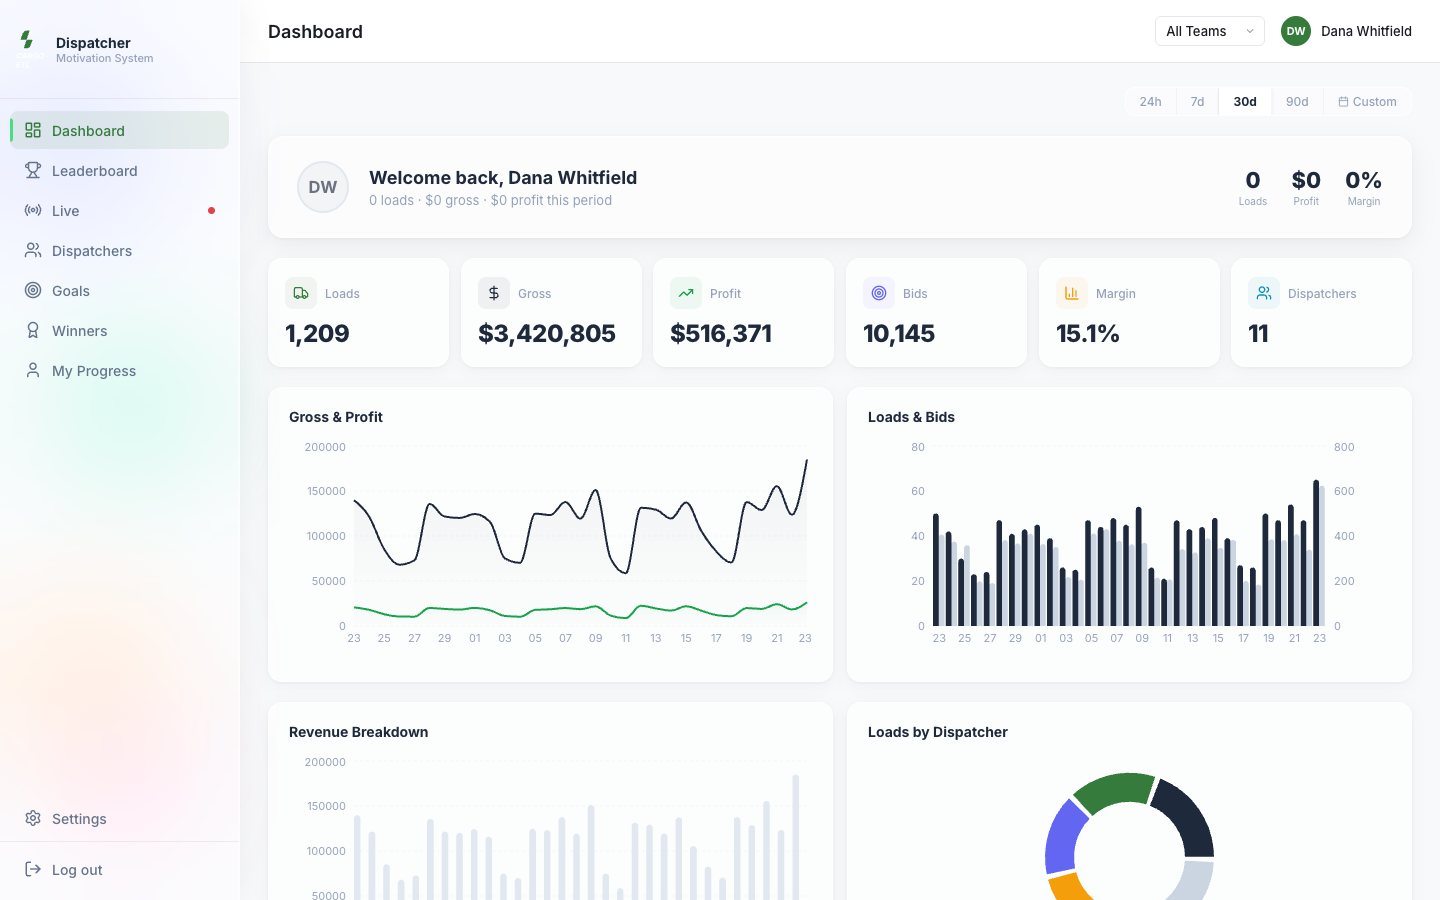Open the Live view
The image size is (1440, 900).
point(120,210)
